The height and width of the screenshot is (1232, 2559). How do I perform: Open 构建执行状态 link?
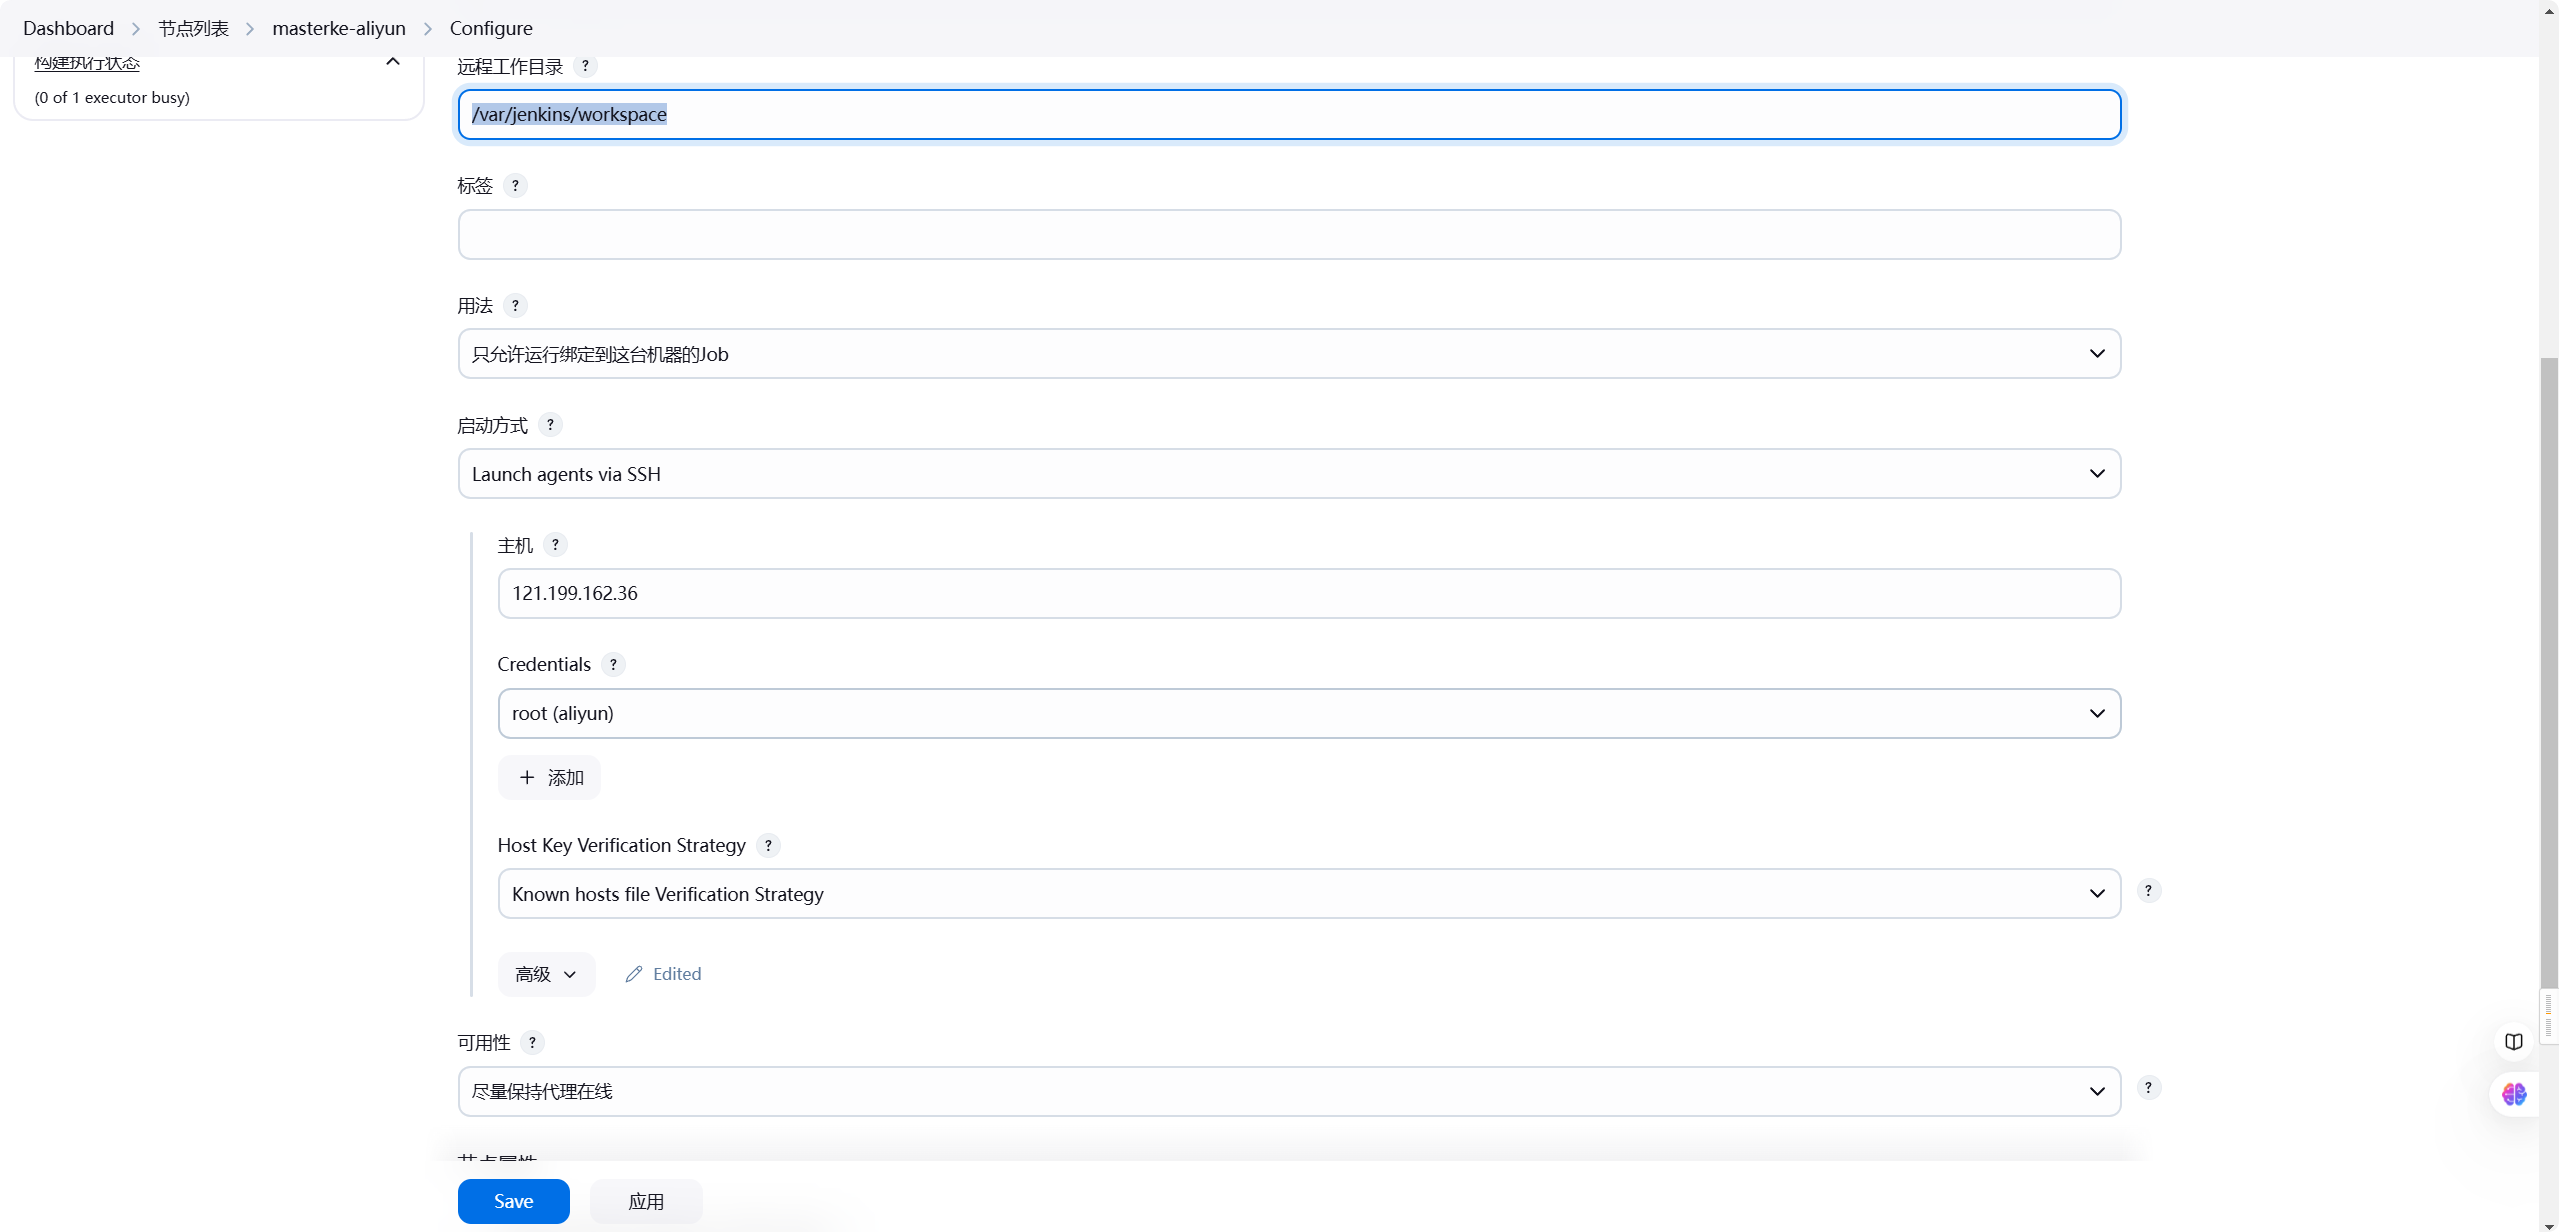pyautogui.click(x=87, y=63)
